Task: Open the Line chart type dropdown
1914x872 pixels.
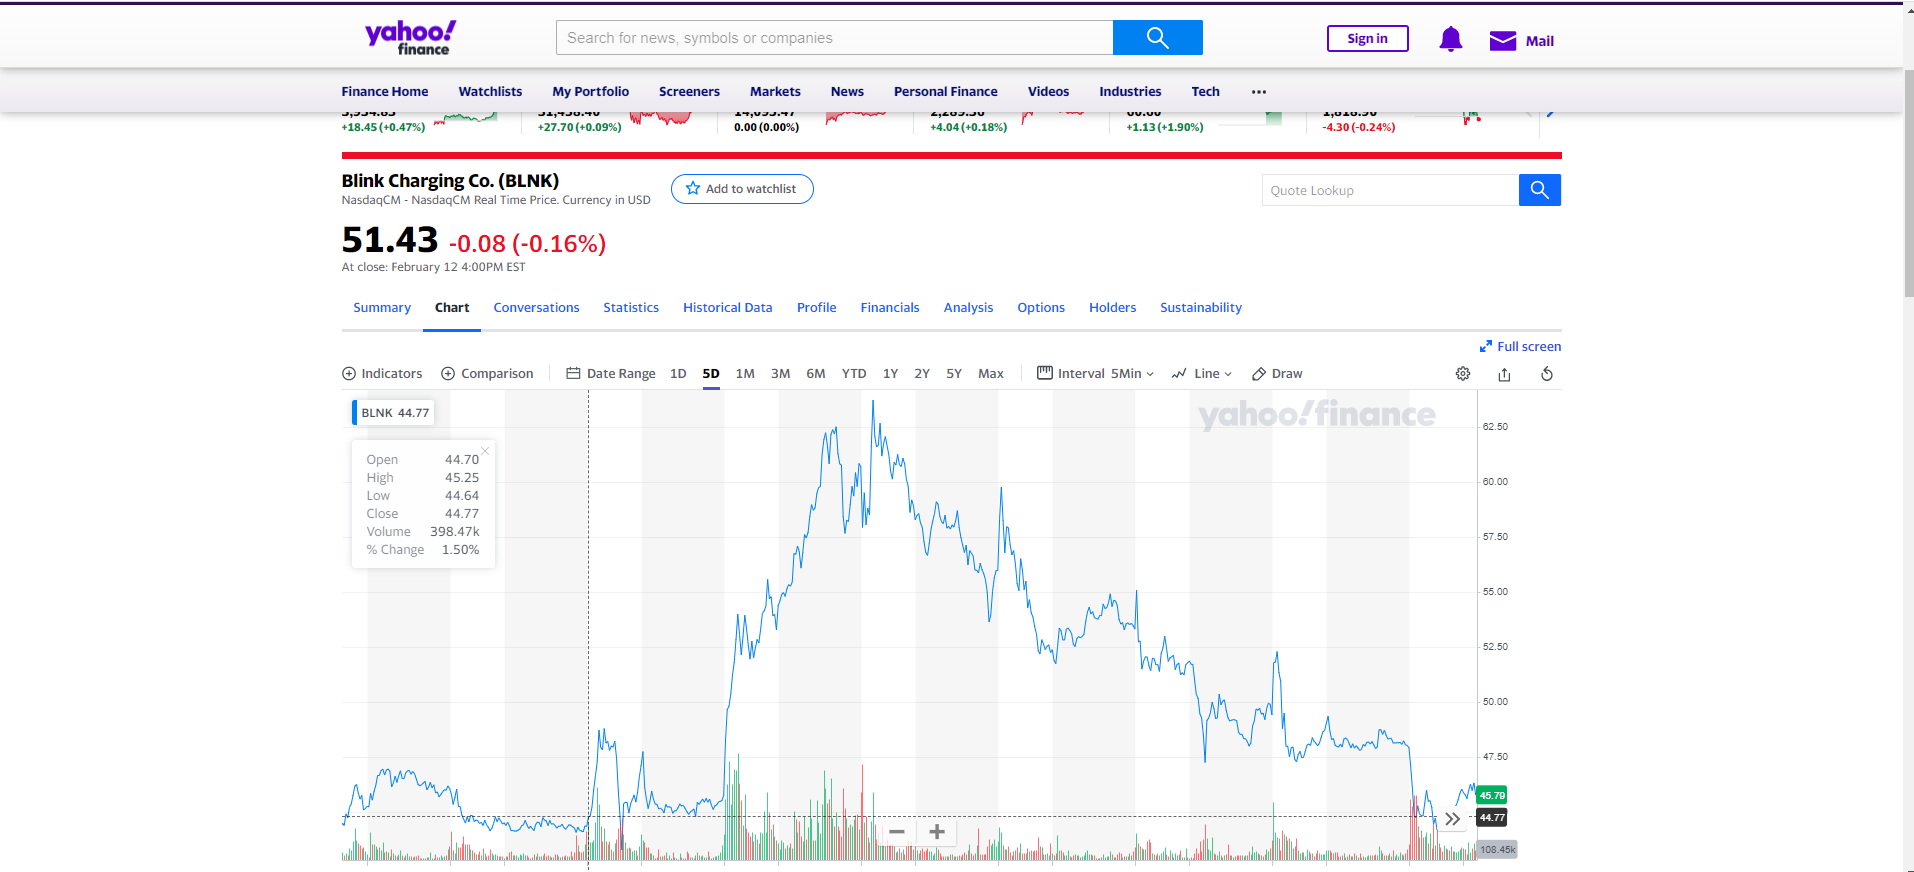Action: pyautogui.click(x=1202, y=373)
